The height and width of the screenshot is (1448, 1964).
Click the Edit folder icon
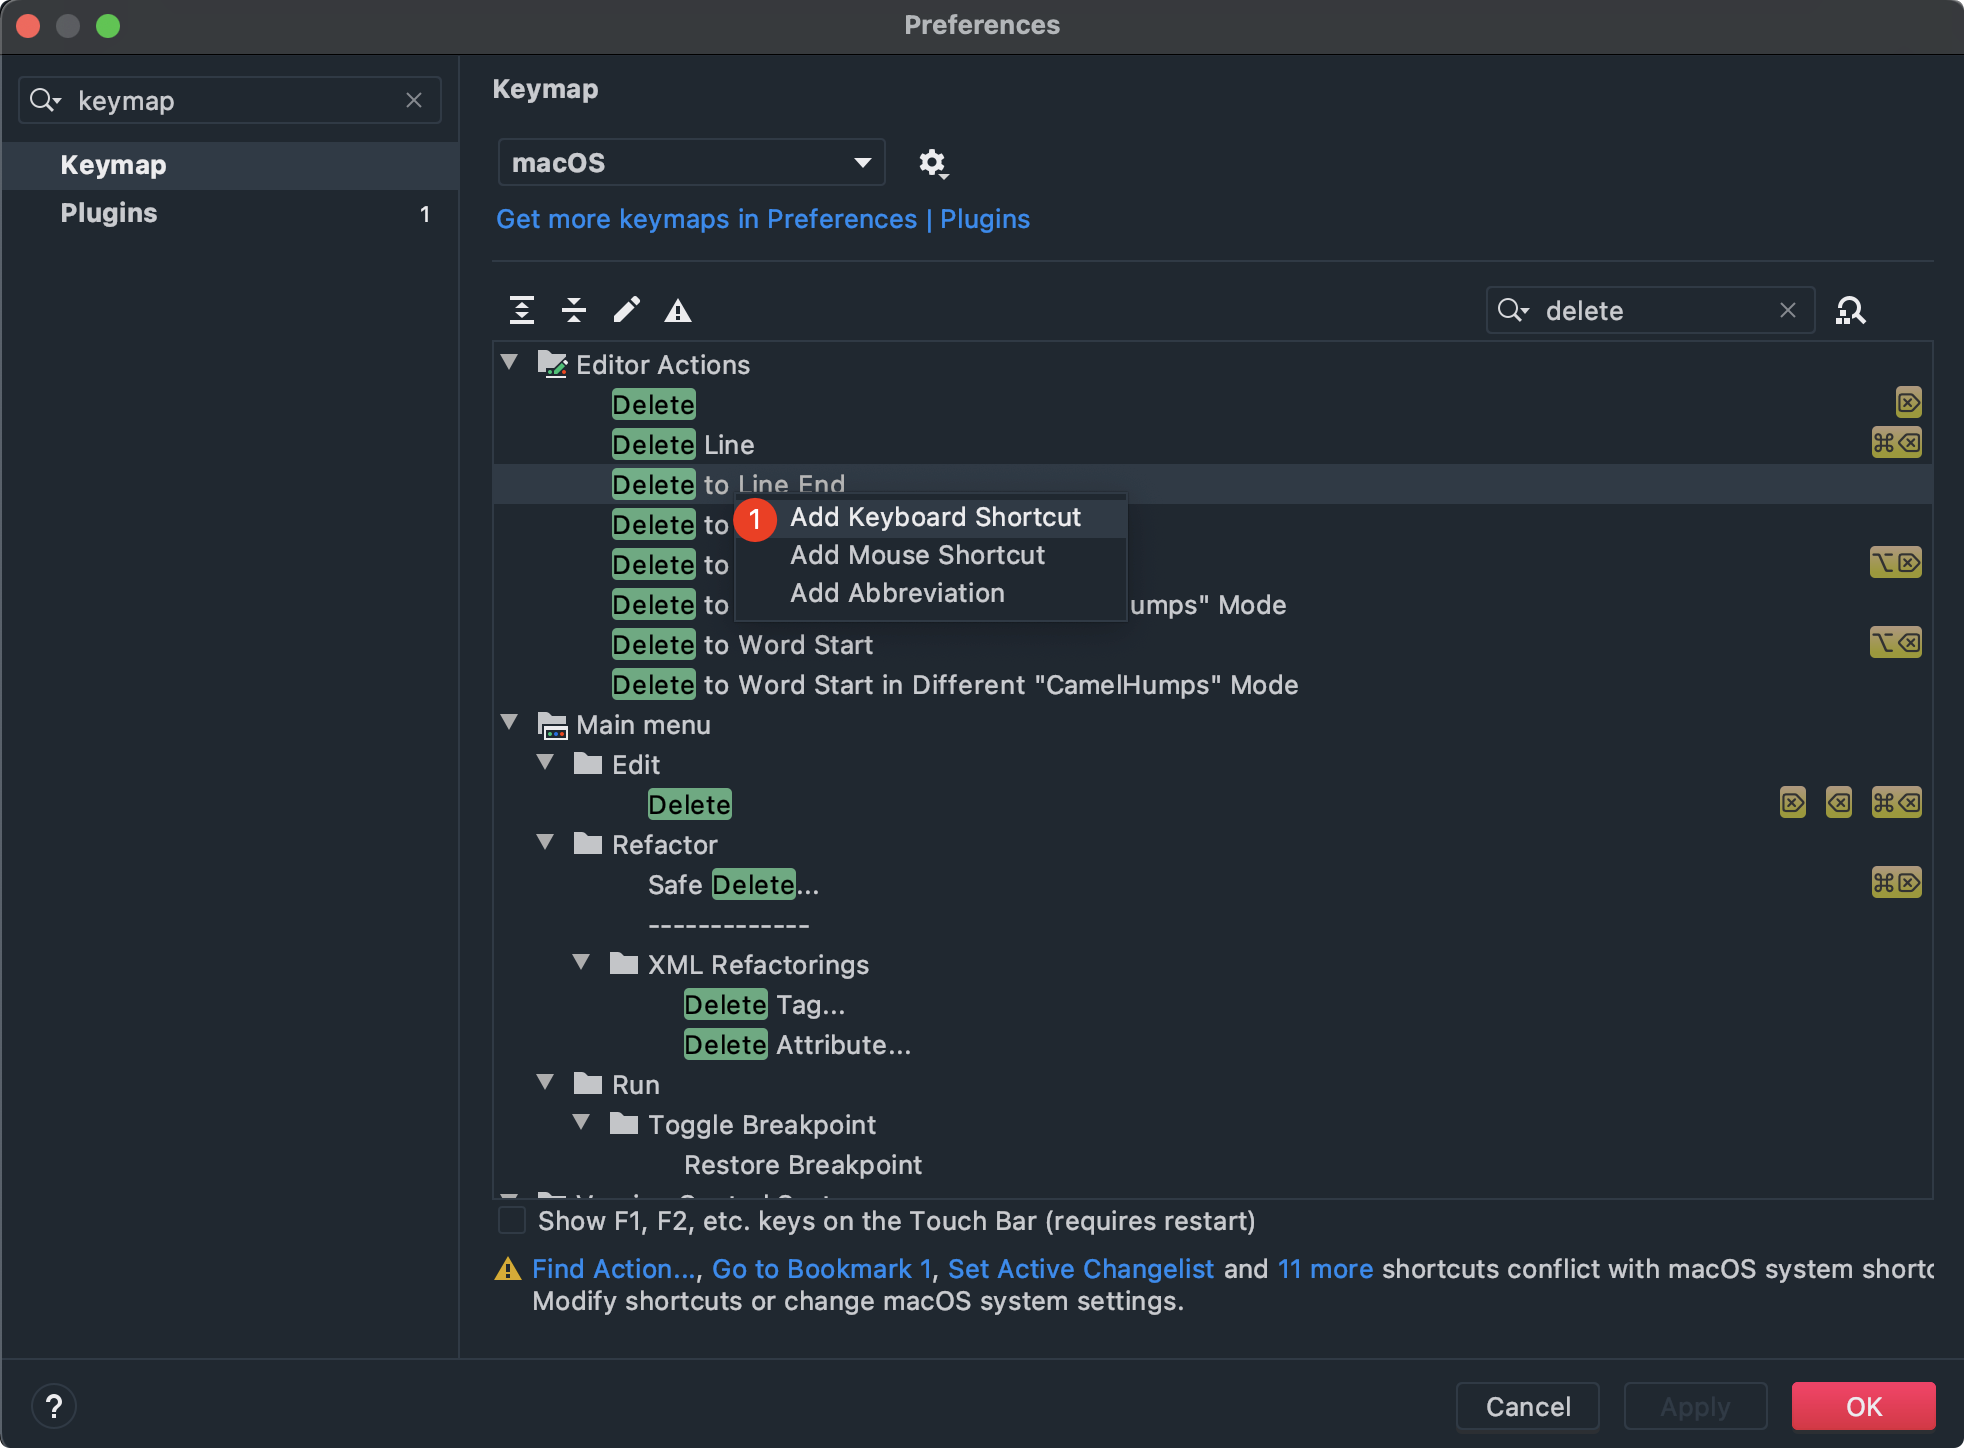click(588, 764)
